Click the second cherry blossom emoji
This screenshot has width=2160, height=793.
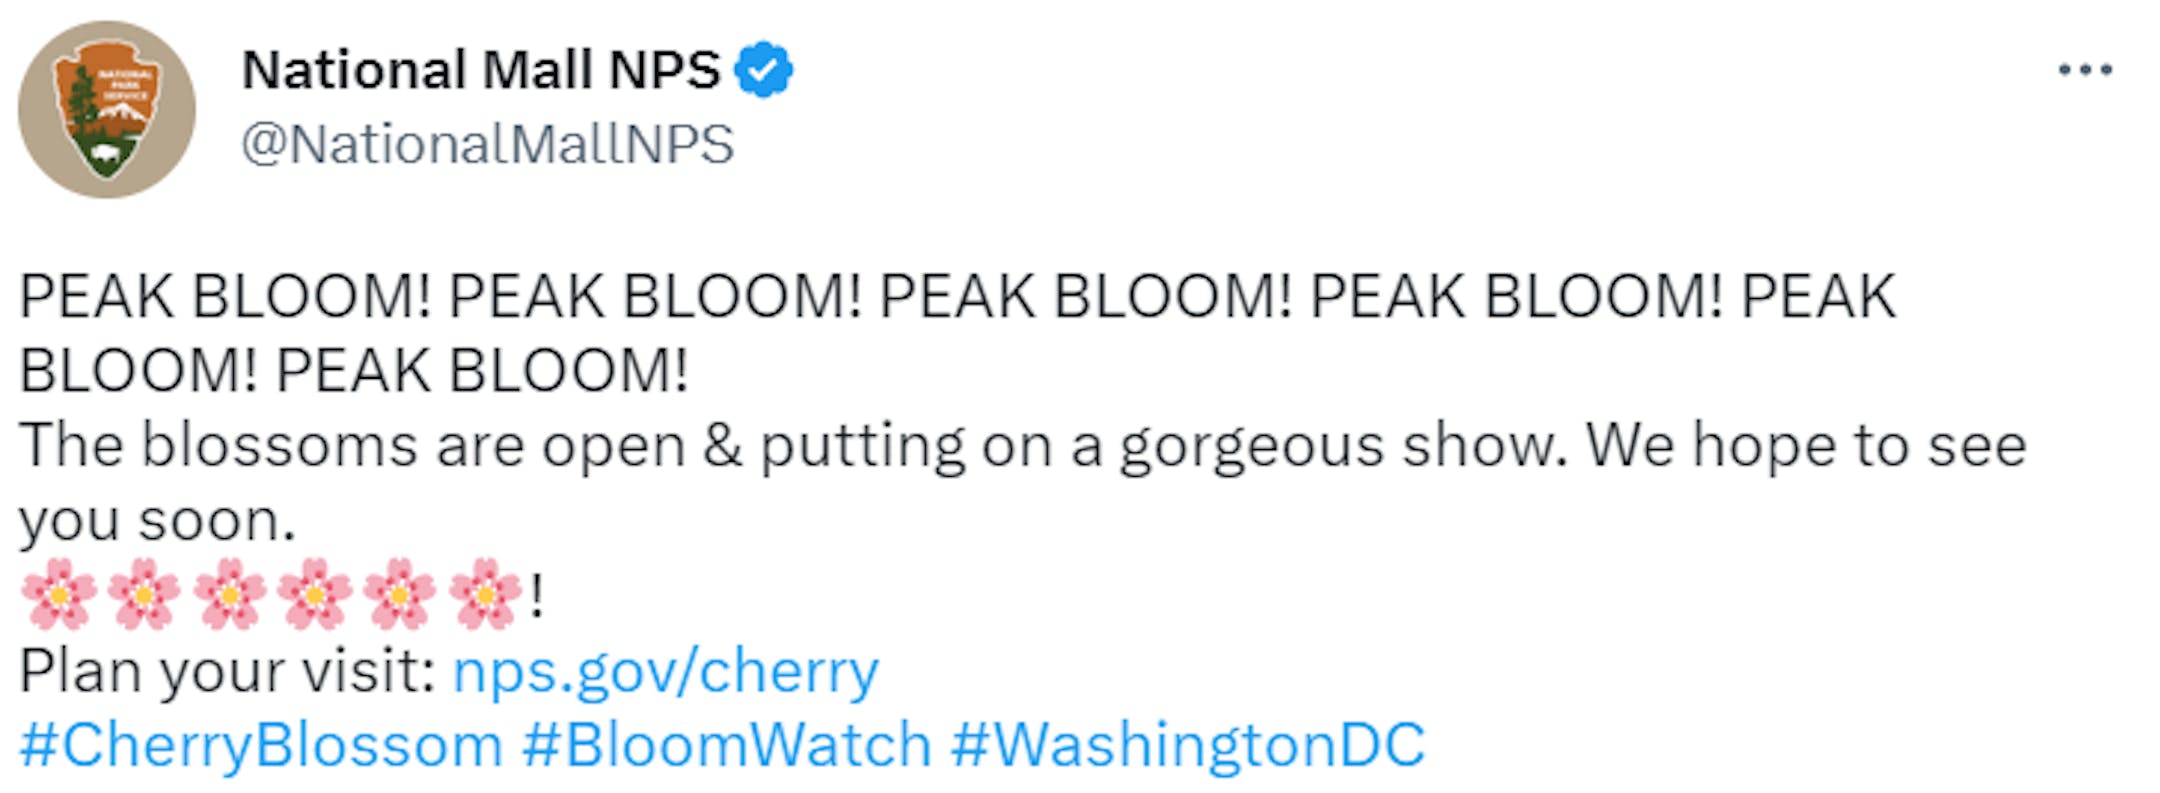tap(144, 594)
